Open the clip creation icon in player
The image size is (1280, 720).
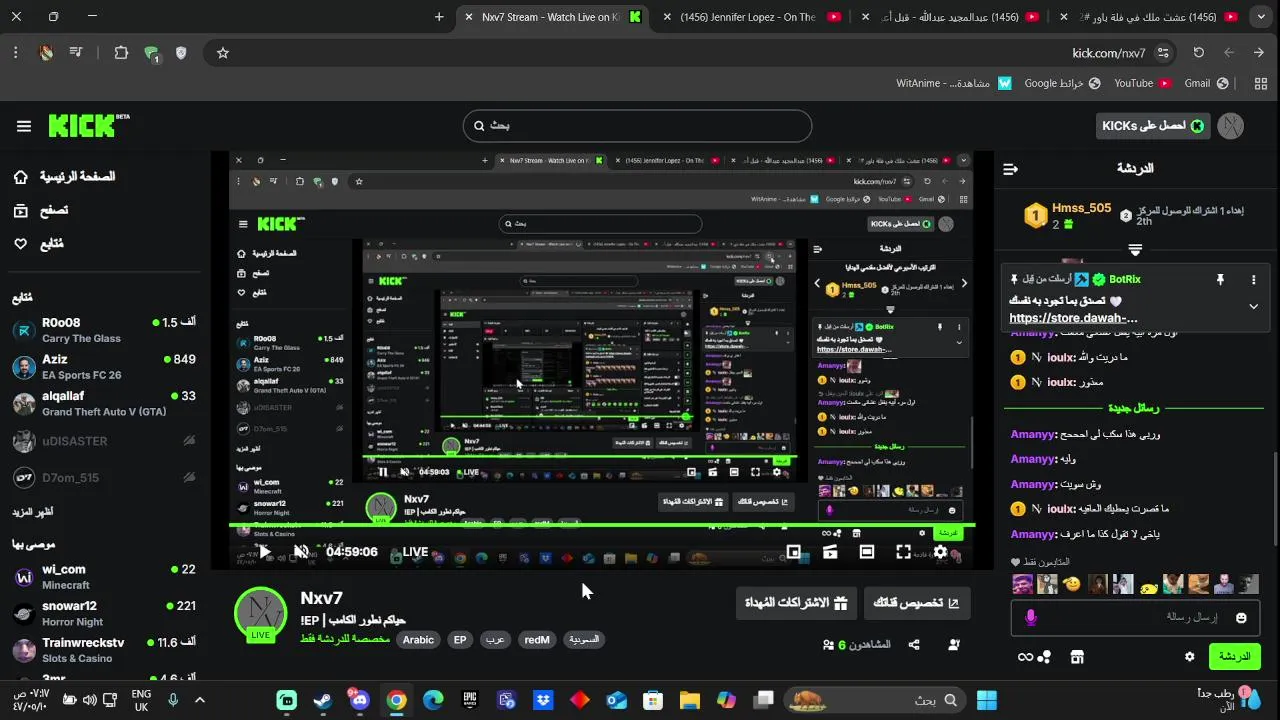pos(830,551)
